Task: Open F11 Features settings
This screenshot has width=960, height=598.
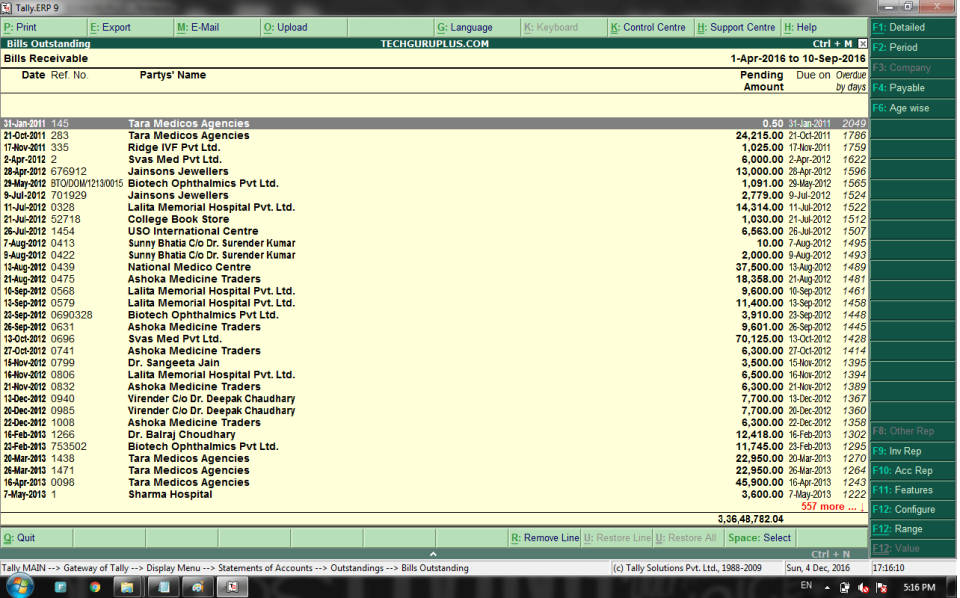Action: coord(912,490)
